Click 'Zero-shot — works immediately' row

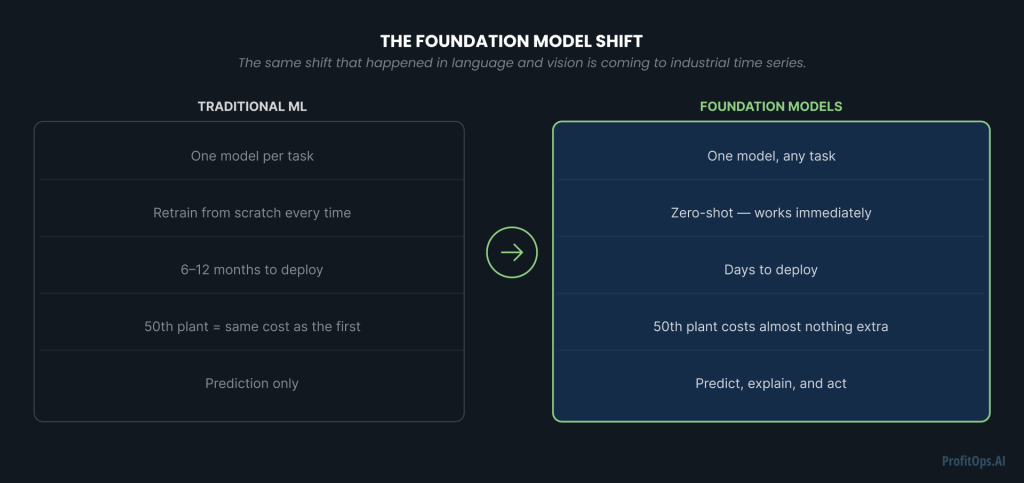pos(771,213)
